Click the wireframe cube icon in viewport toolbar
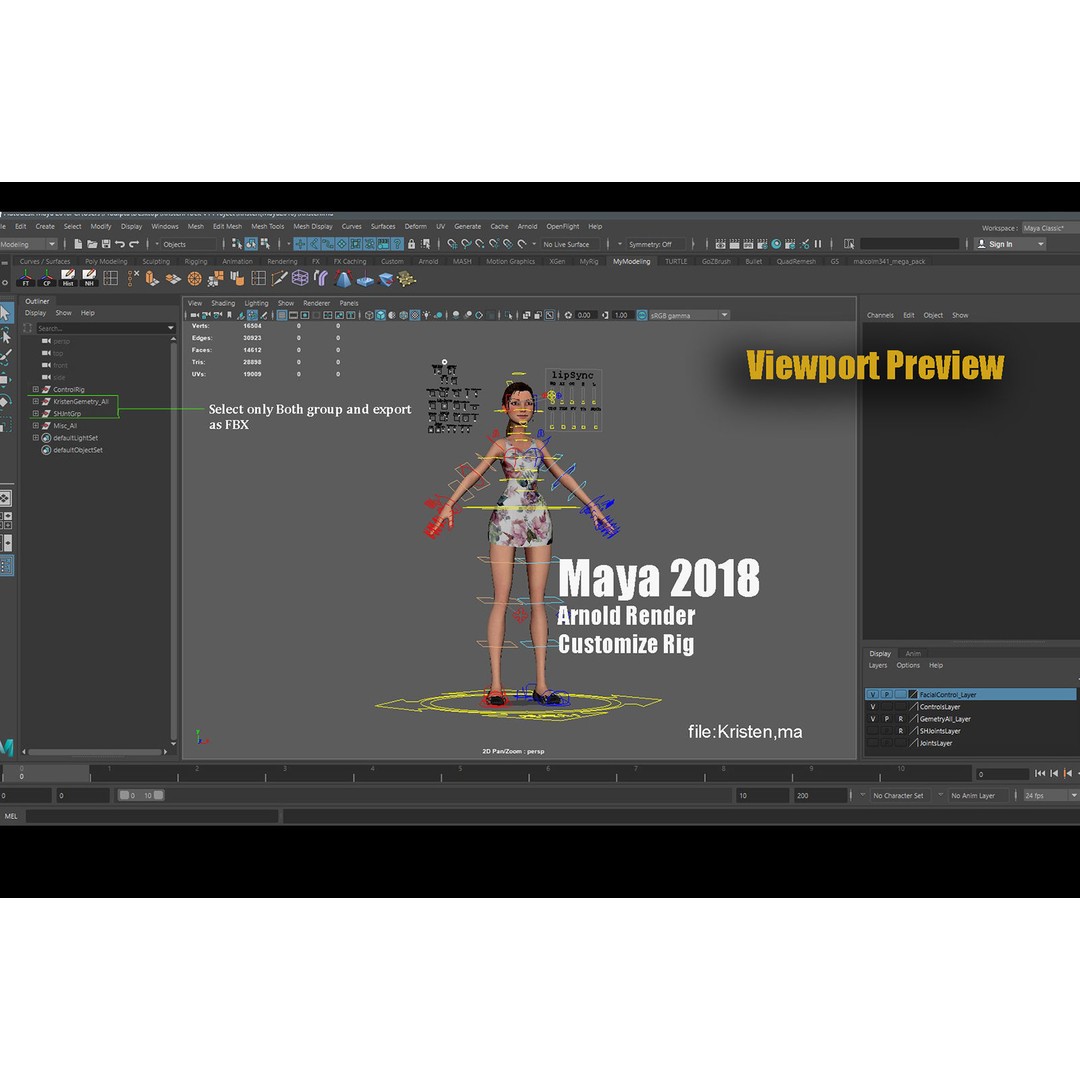Screen dimensions: 1080x1080 coord(369,315)
